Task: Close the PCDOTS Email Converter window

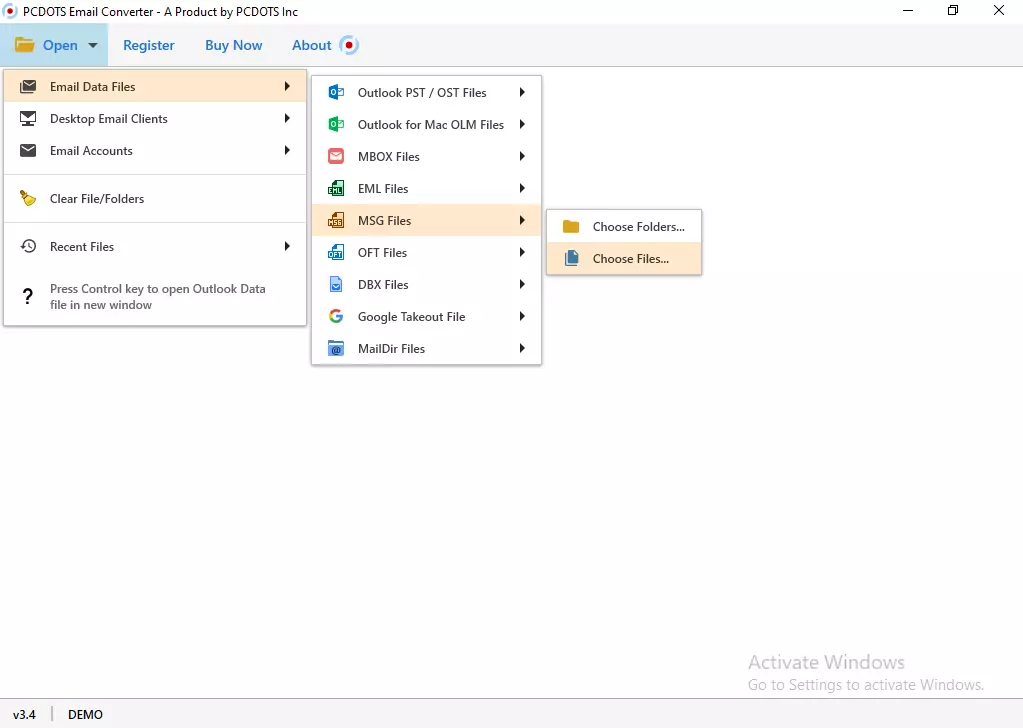Action: (x=999, y=10)
